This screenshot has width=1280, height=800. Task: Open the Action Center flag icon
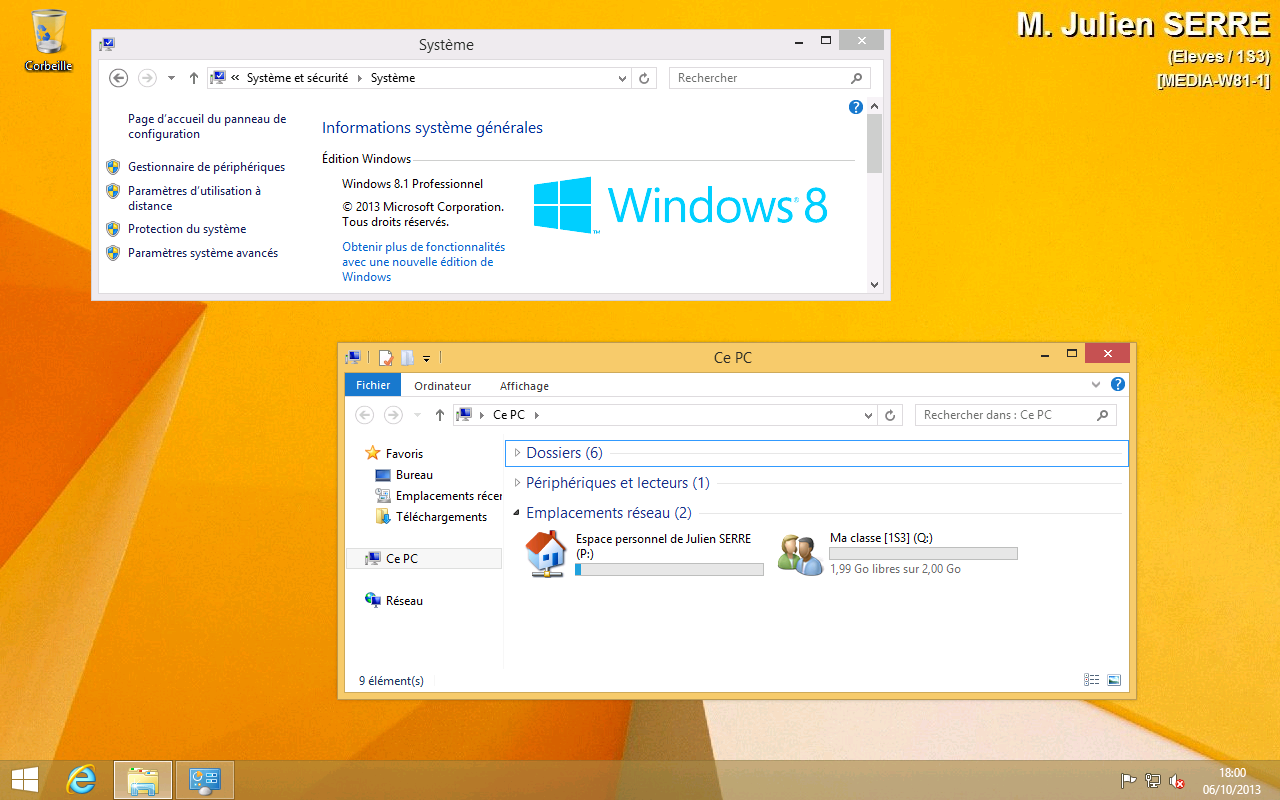1128,781
